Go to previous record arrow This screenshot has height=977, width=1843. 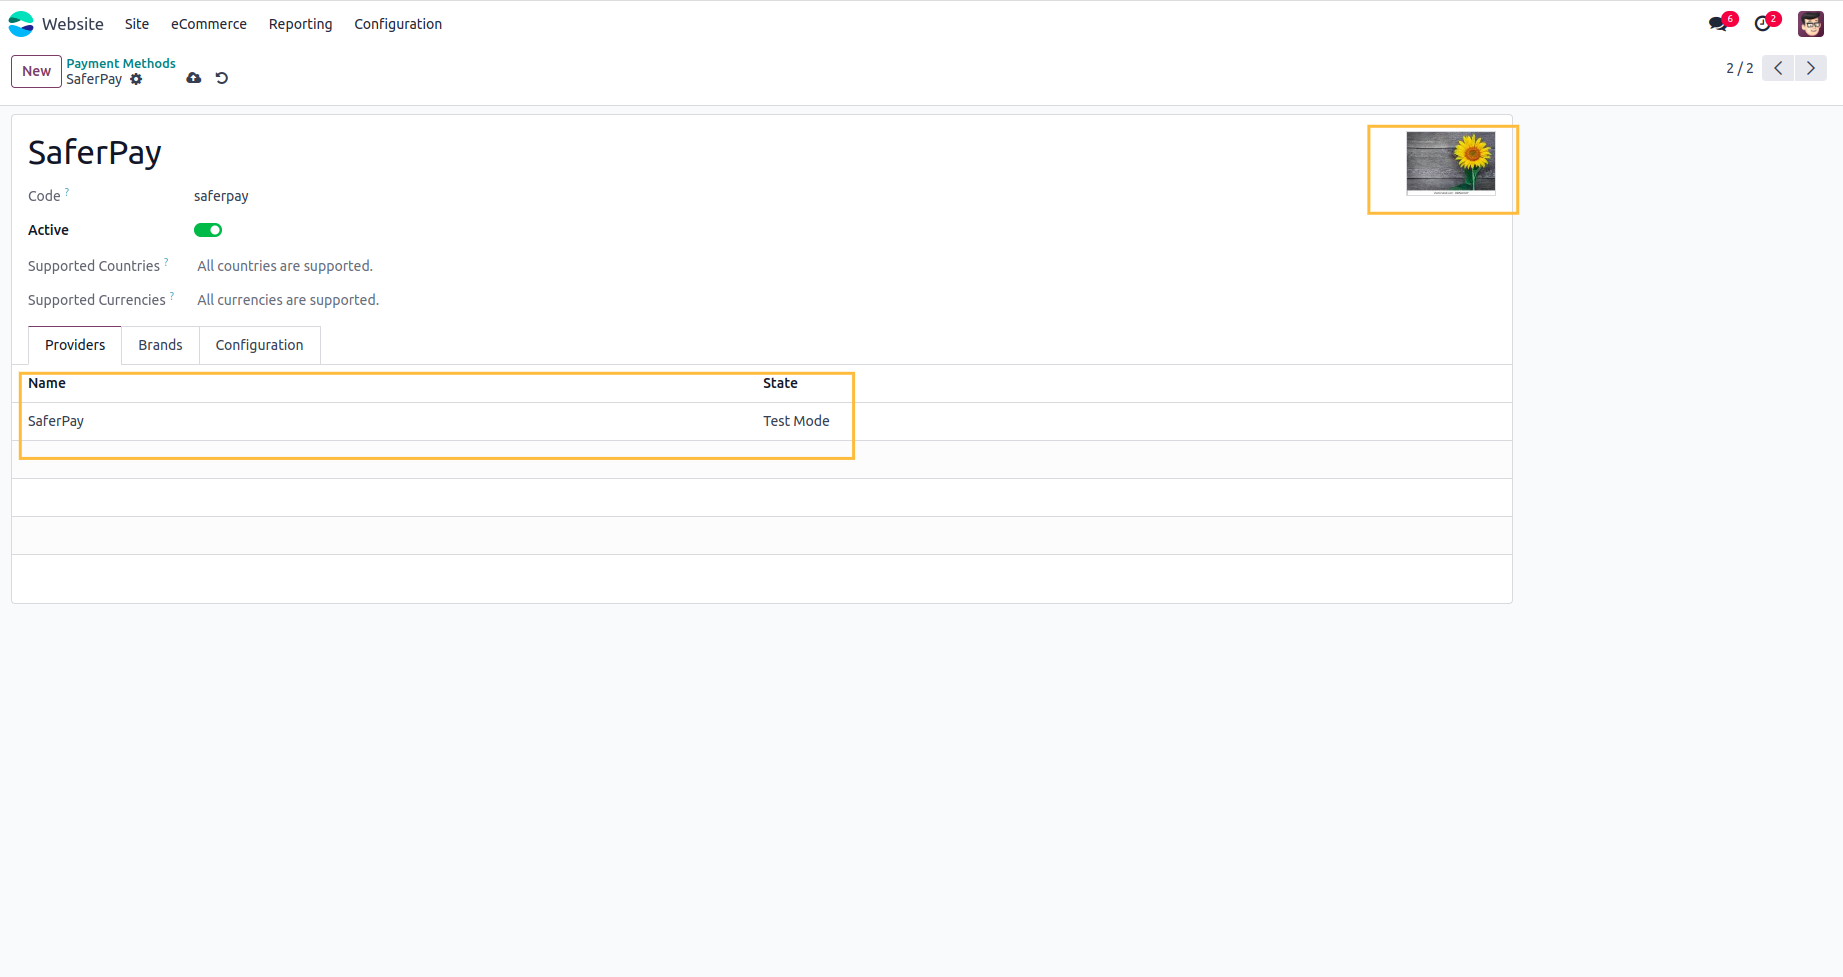(1778, 68)
